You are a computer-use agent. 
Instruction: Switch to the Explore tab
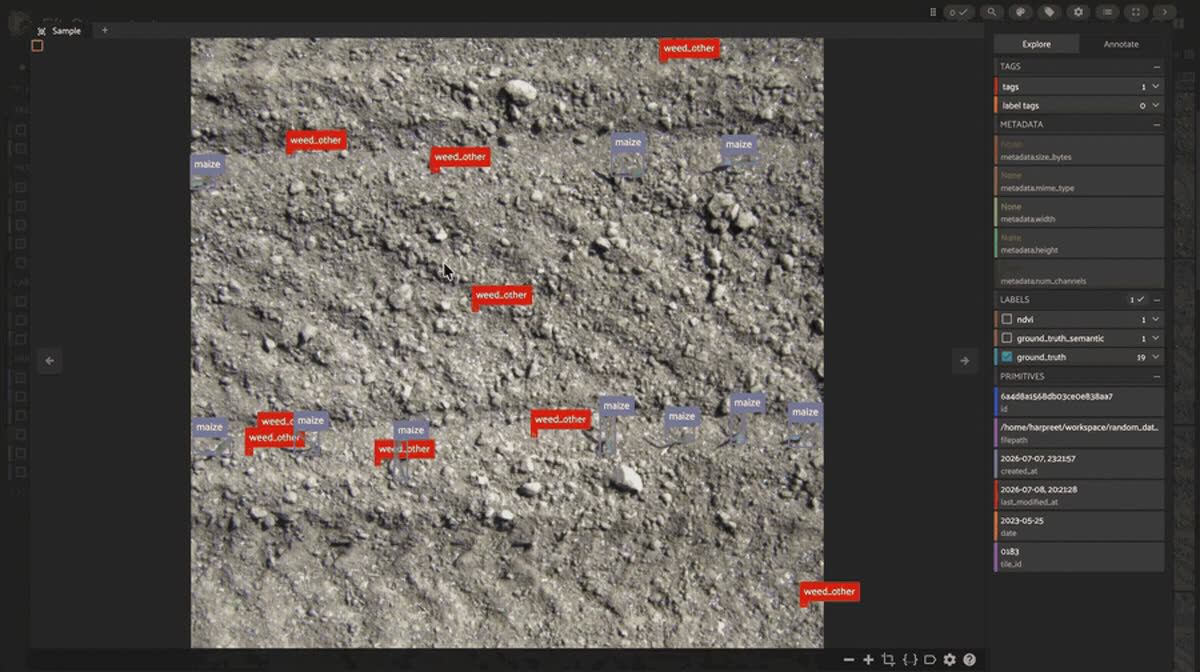click(x=1036, y=44)
